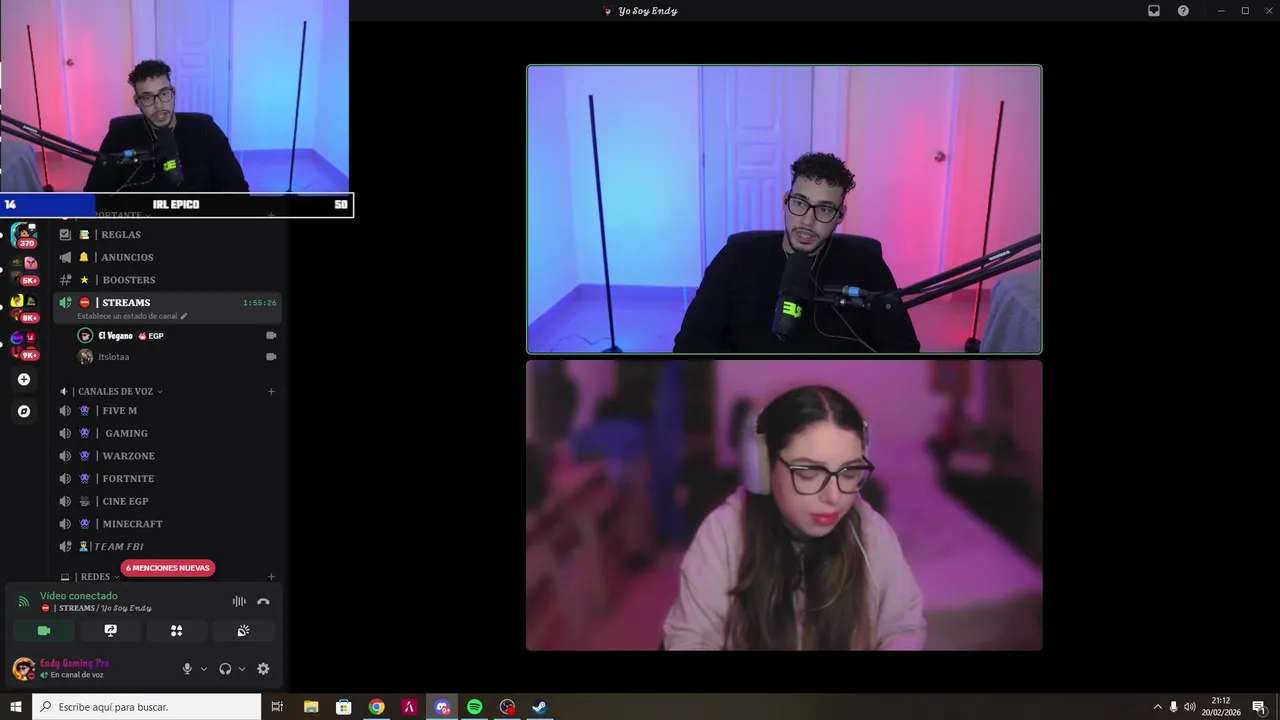Open Steam from the taskbar
The width and height of the screenshot is (1280, 720).
coord(539,707)
